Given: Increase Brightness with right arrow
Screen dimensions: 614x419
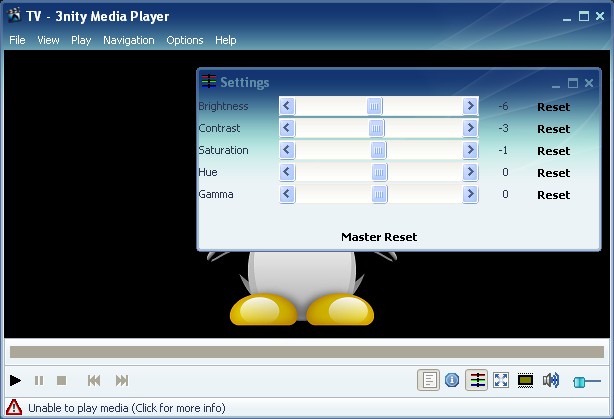Looking at the screenshot, I should coord(470,106).
